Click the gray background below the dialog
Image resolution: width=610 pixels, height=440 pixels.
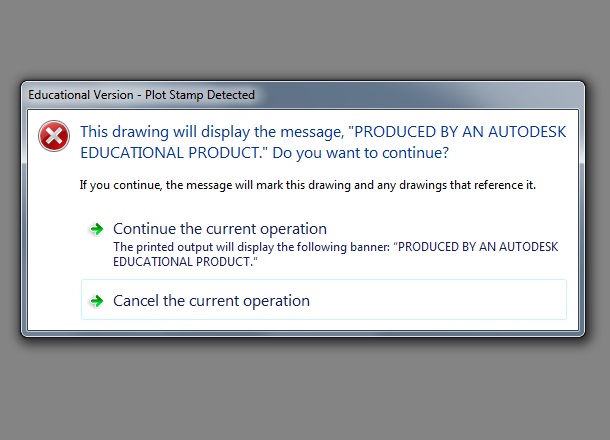305,389
